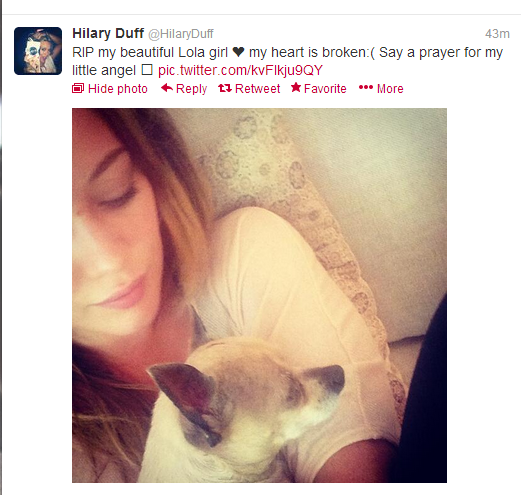Open Hilary Duff's profile avatar
521x495 pixels.
click(38, 51)
